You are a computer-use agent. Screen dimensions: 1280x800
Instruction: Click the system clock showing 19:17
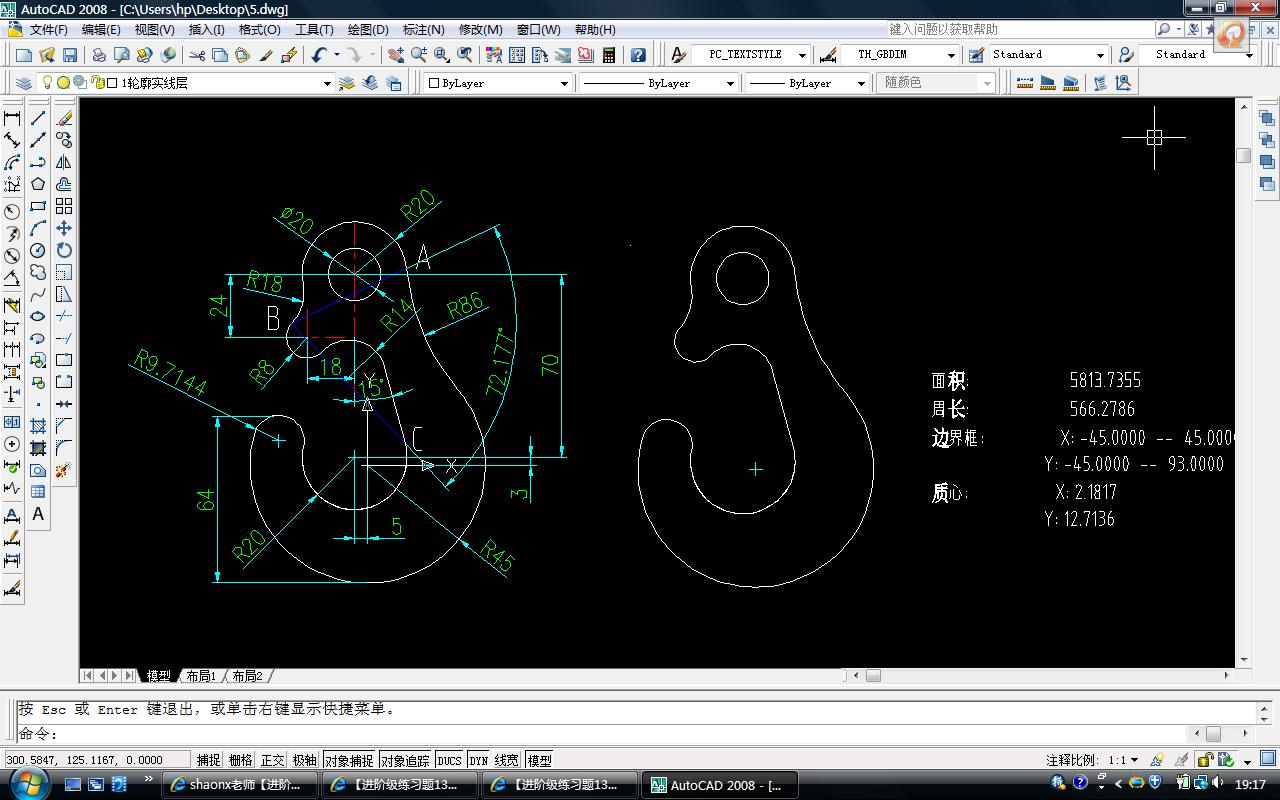(x=1250, y=785)
